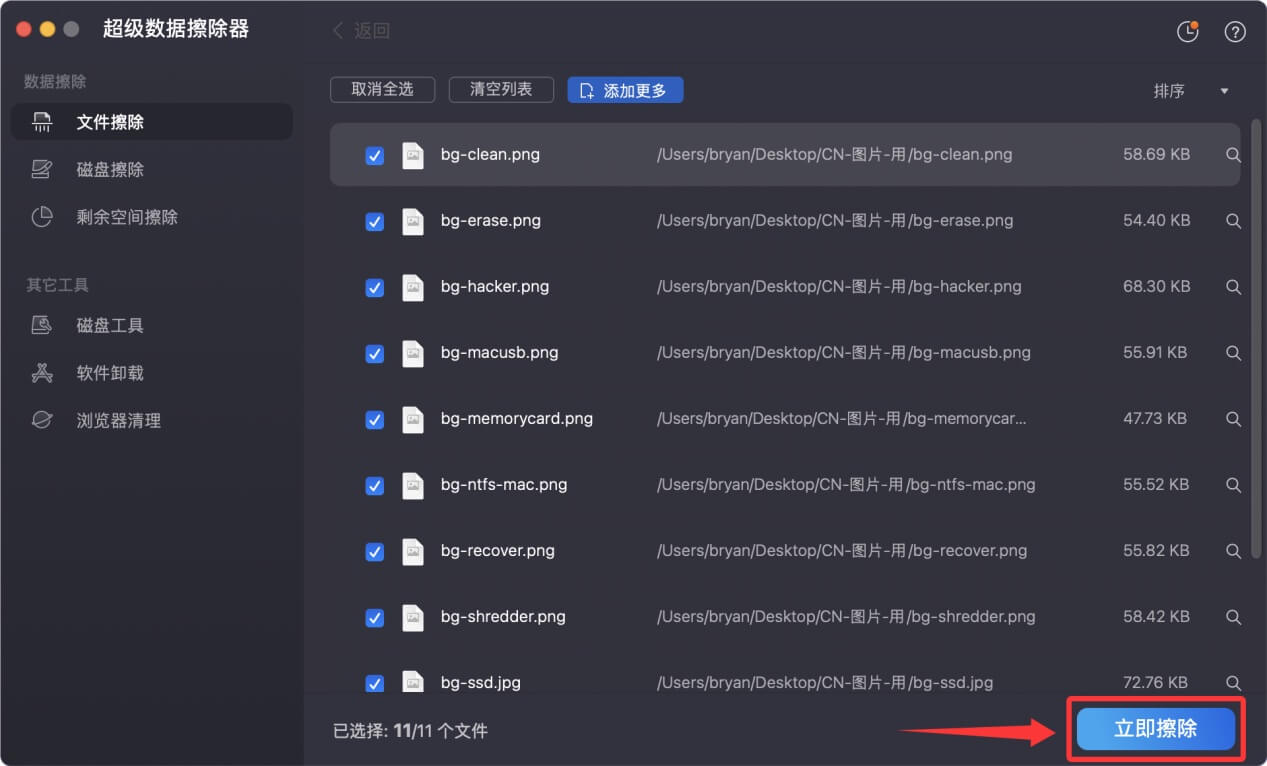Viewport: 1267px width, 766px height.
Task: Uncheck bg-memorycard.png entry
Action: pyautogui.click(x=374, y=420)
